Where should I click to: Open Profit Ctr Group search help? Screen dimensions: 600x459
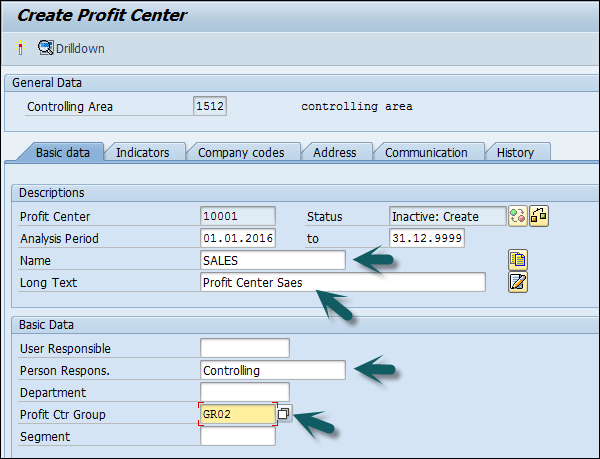coord(284,413)
